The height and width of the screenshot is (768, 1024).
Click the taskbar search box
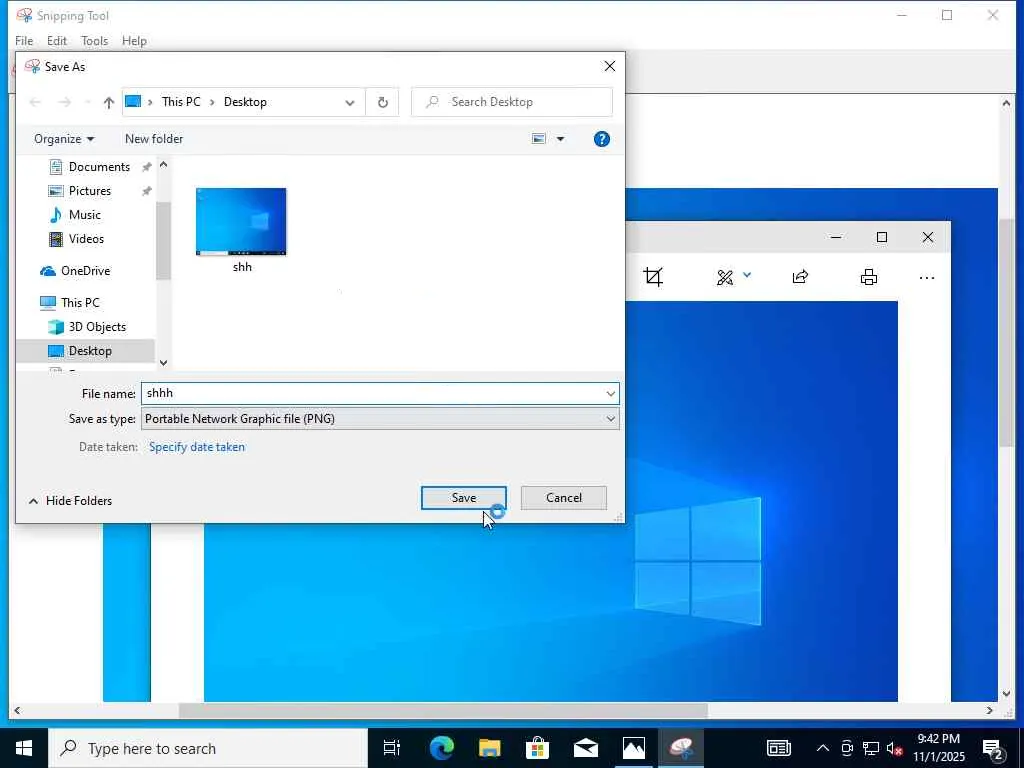click(x=208, y=748)
